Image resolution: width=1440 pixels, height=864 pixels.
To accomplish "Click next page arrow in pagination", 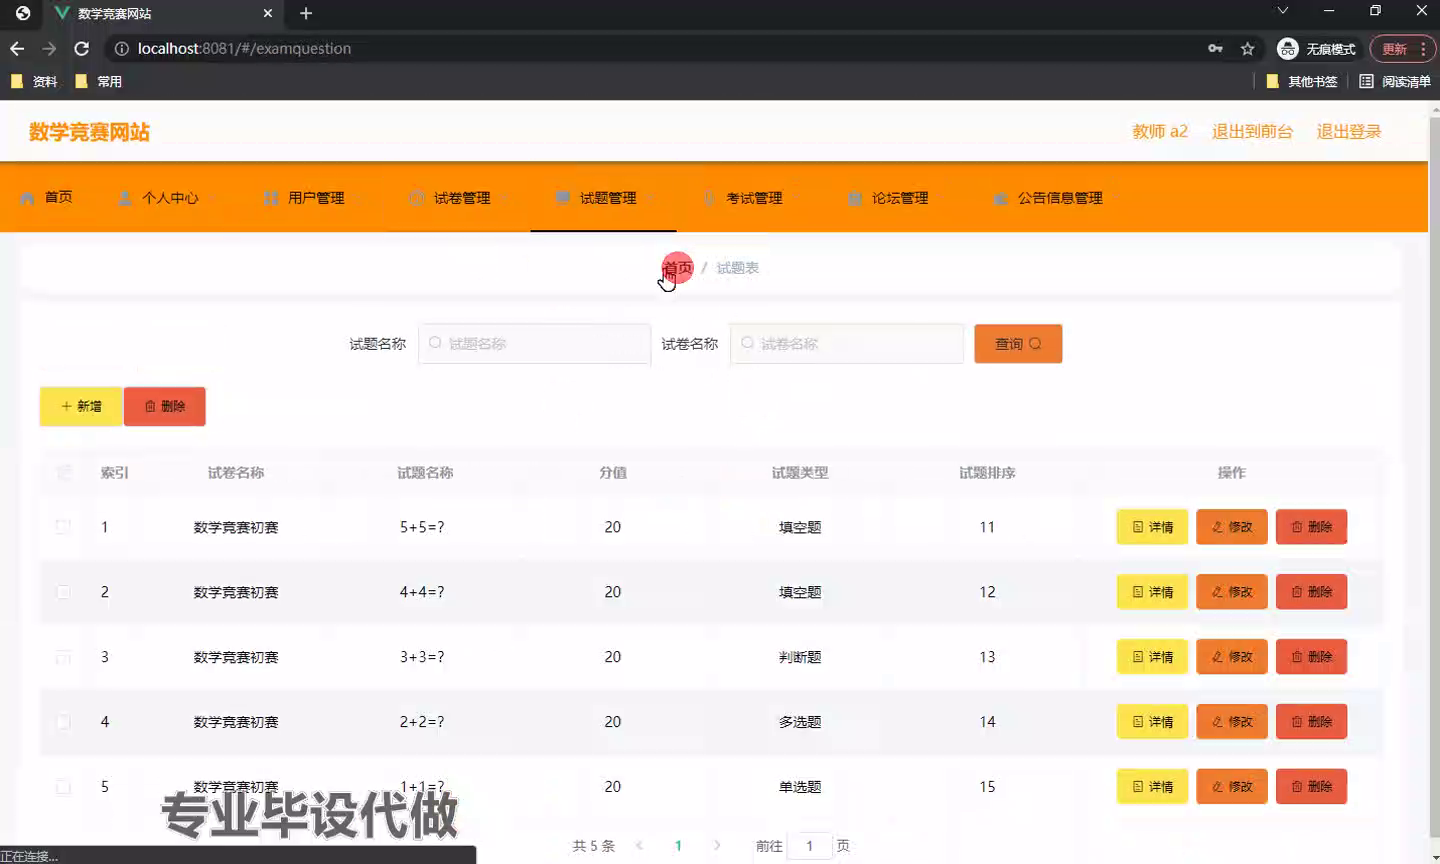I will 717,845.
